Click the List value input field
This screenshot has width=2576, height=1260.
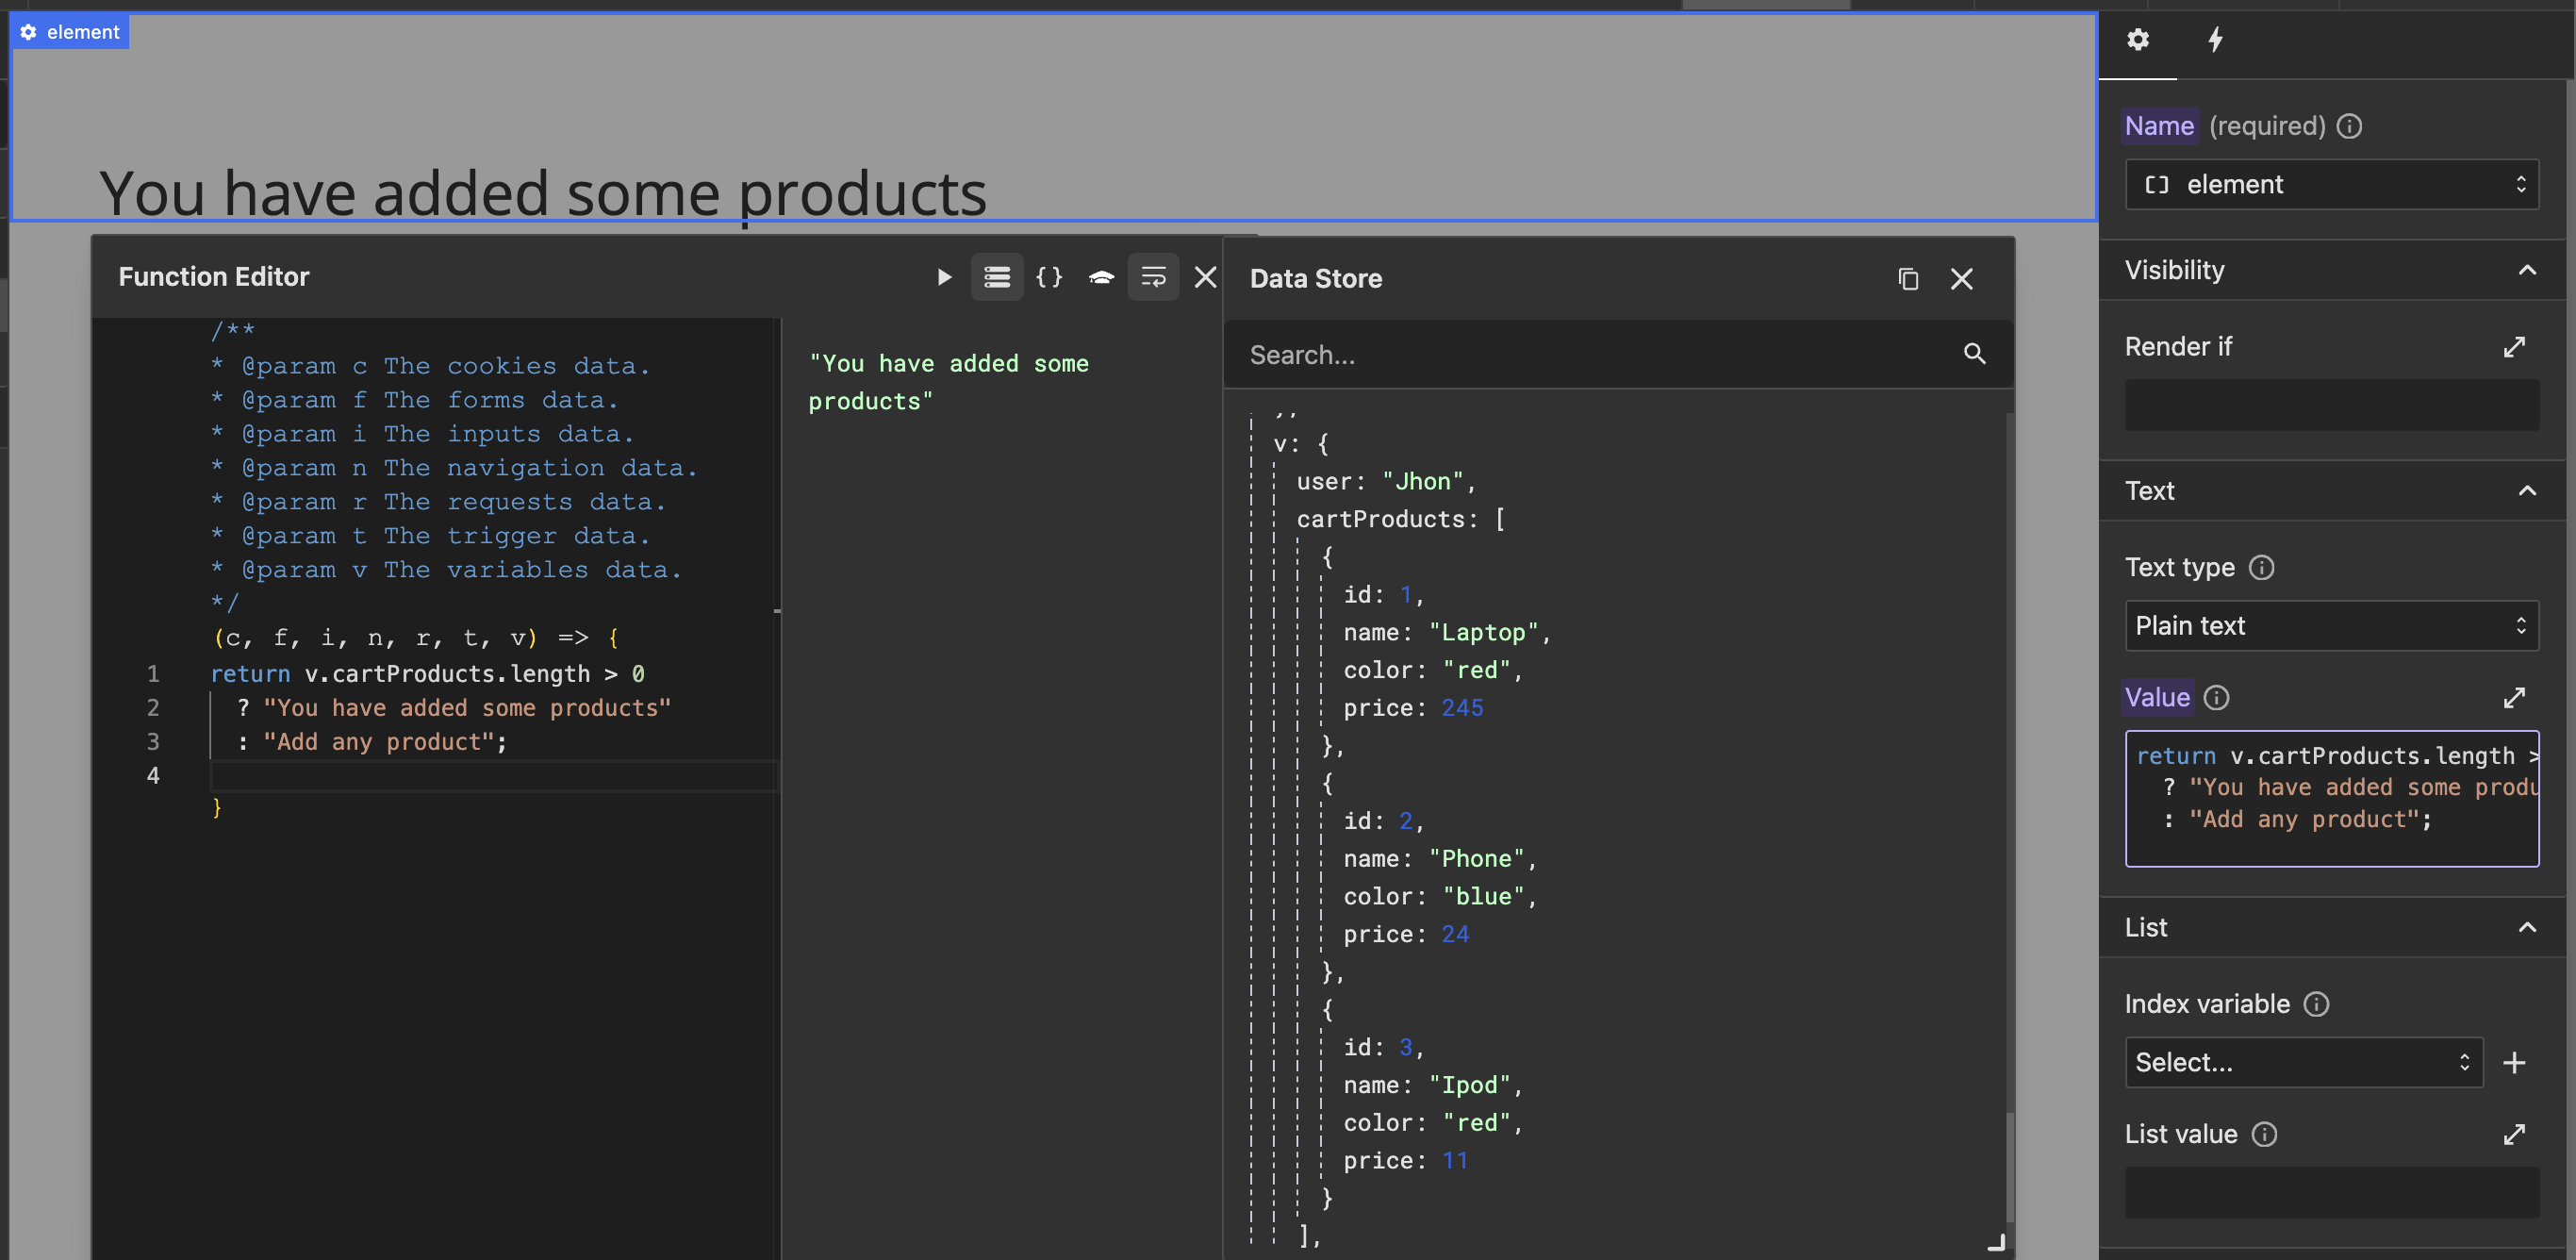2331,1192
